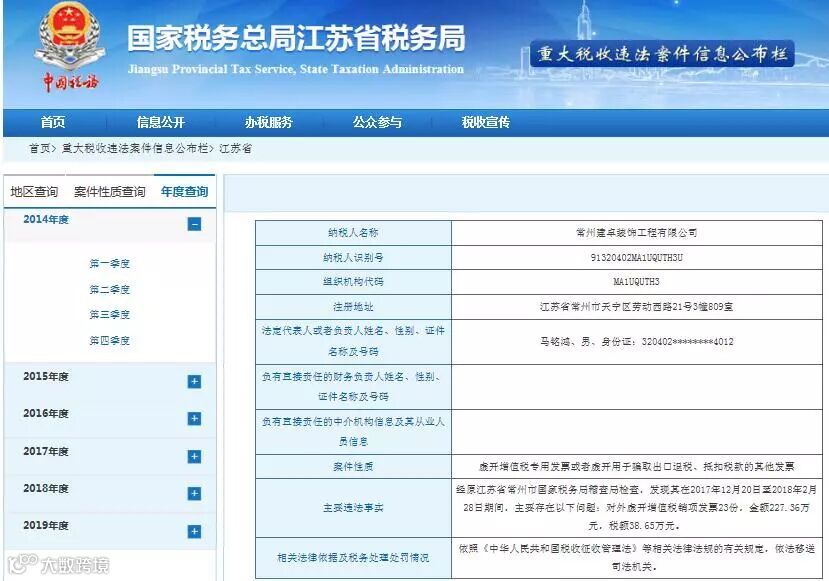This screenshot has width=829, height=581.
Task: Switch to the 案件性质查询 tab
Action: pyautogui.click(x=109, y=192)
